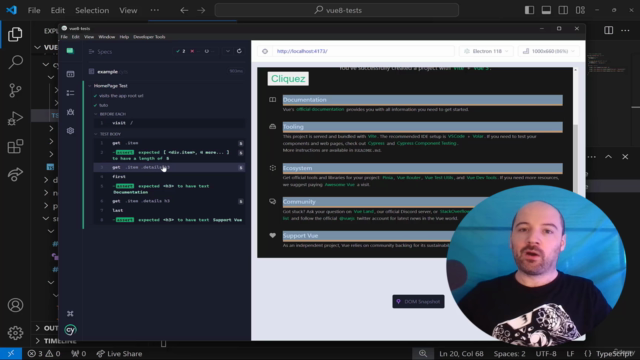Open the VS Code Explorer view icon
The height and width of the screenshot is (360, 640).
pos(15,34)
